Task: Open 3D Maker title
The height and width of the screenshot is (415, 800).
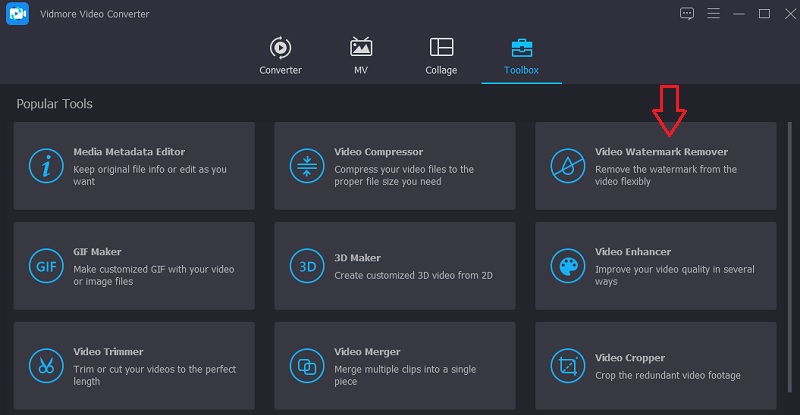Action: (x=357, y=258)
